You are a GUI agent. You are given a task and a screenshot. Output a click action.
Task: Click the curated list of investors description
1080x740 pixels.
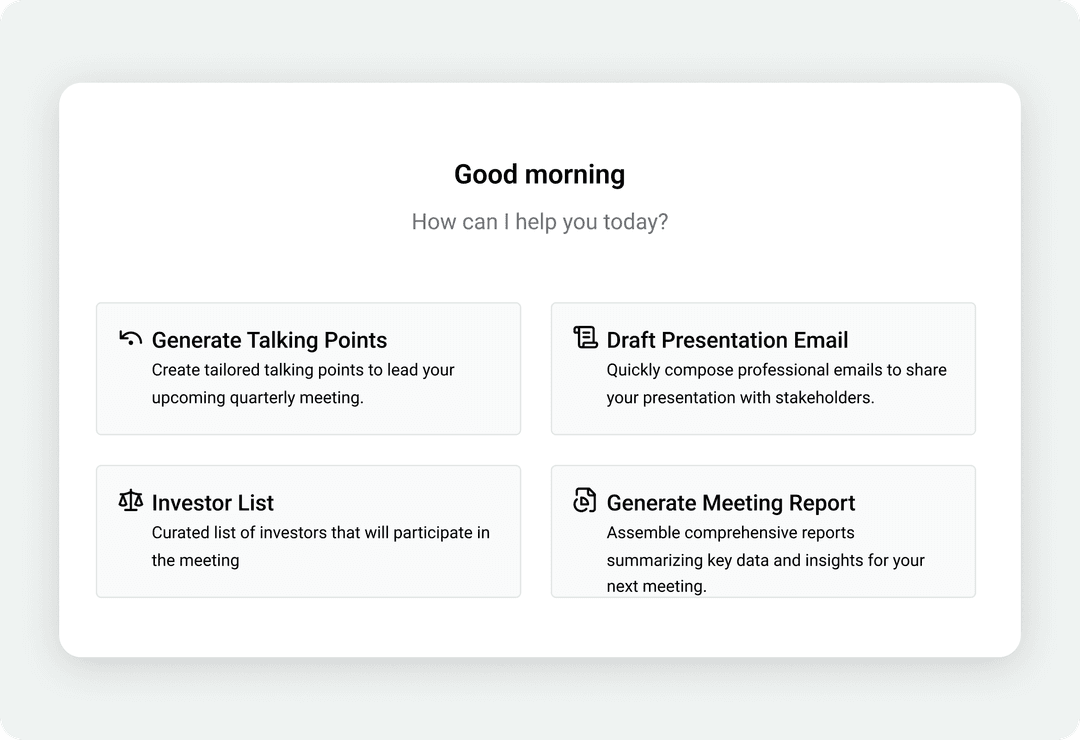click(319, 546)
